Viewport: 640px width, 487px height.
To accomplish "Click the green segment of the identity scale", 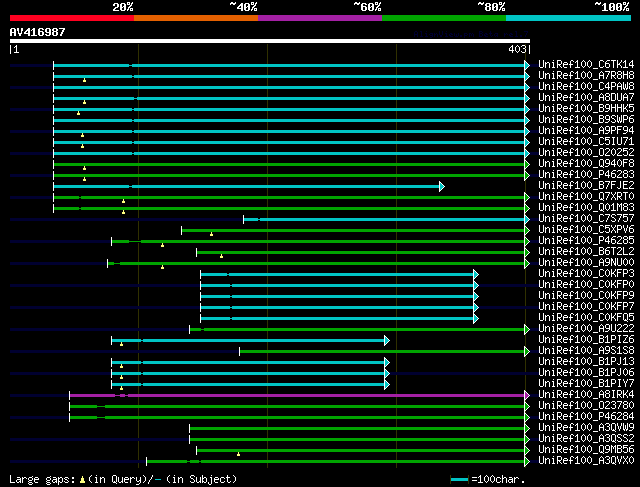I will pyautogui.click(x=444, y=18).
